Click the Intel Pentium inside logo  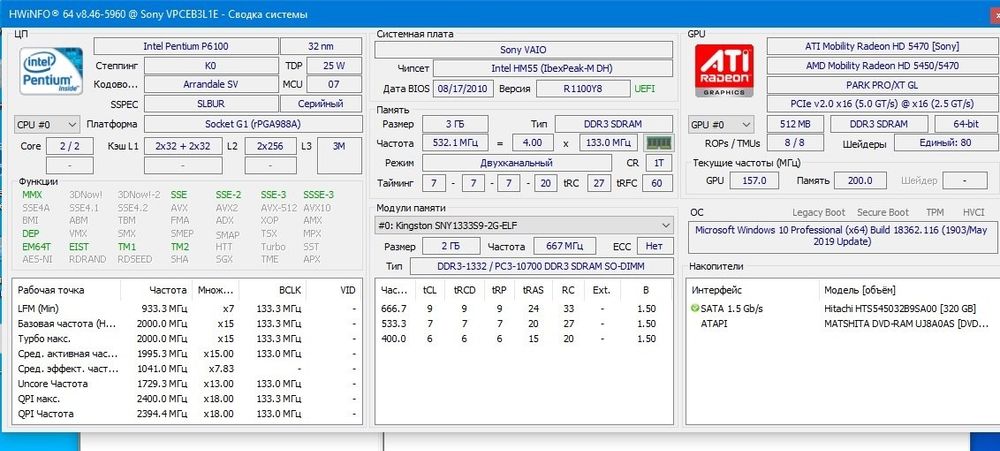[51, 71]
